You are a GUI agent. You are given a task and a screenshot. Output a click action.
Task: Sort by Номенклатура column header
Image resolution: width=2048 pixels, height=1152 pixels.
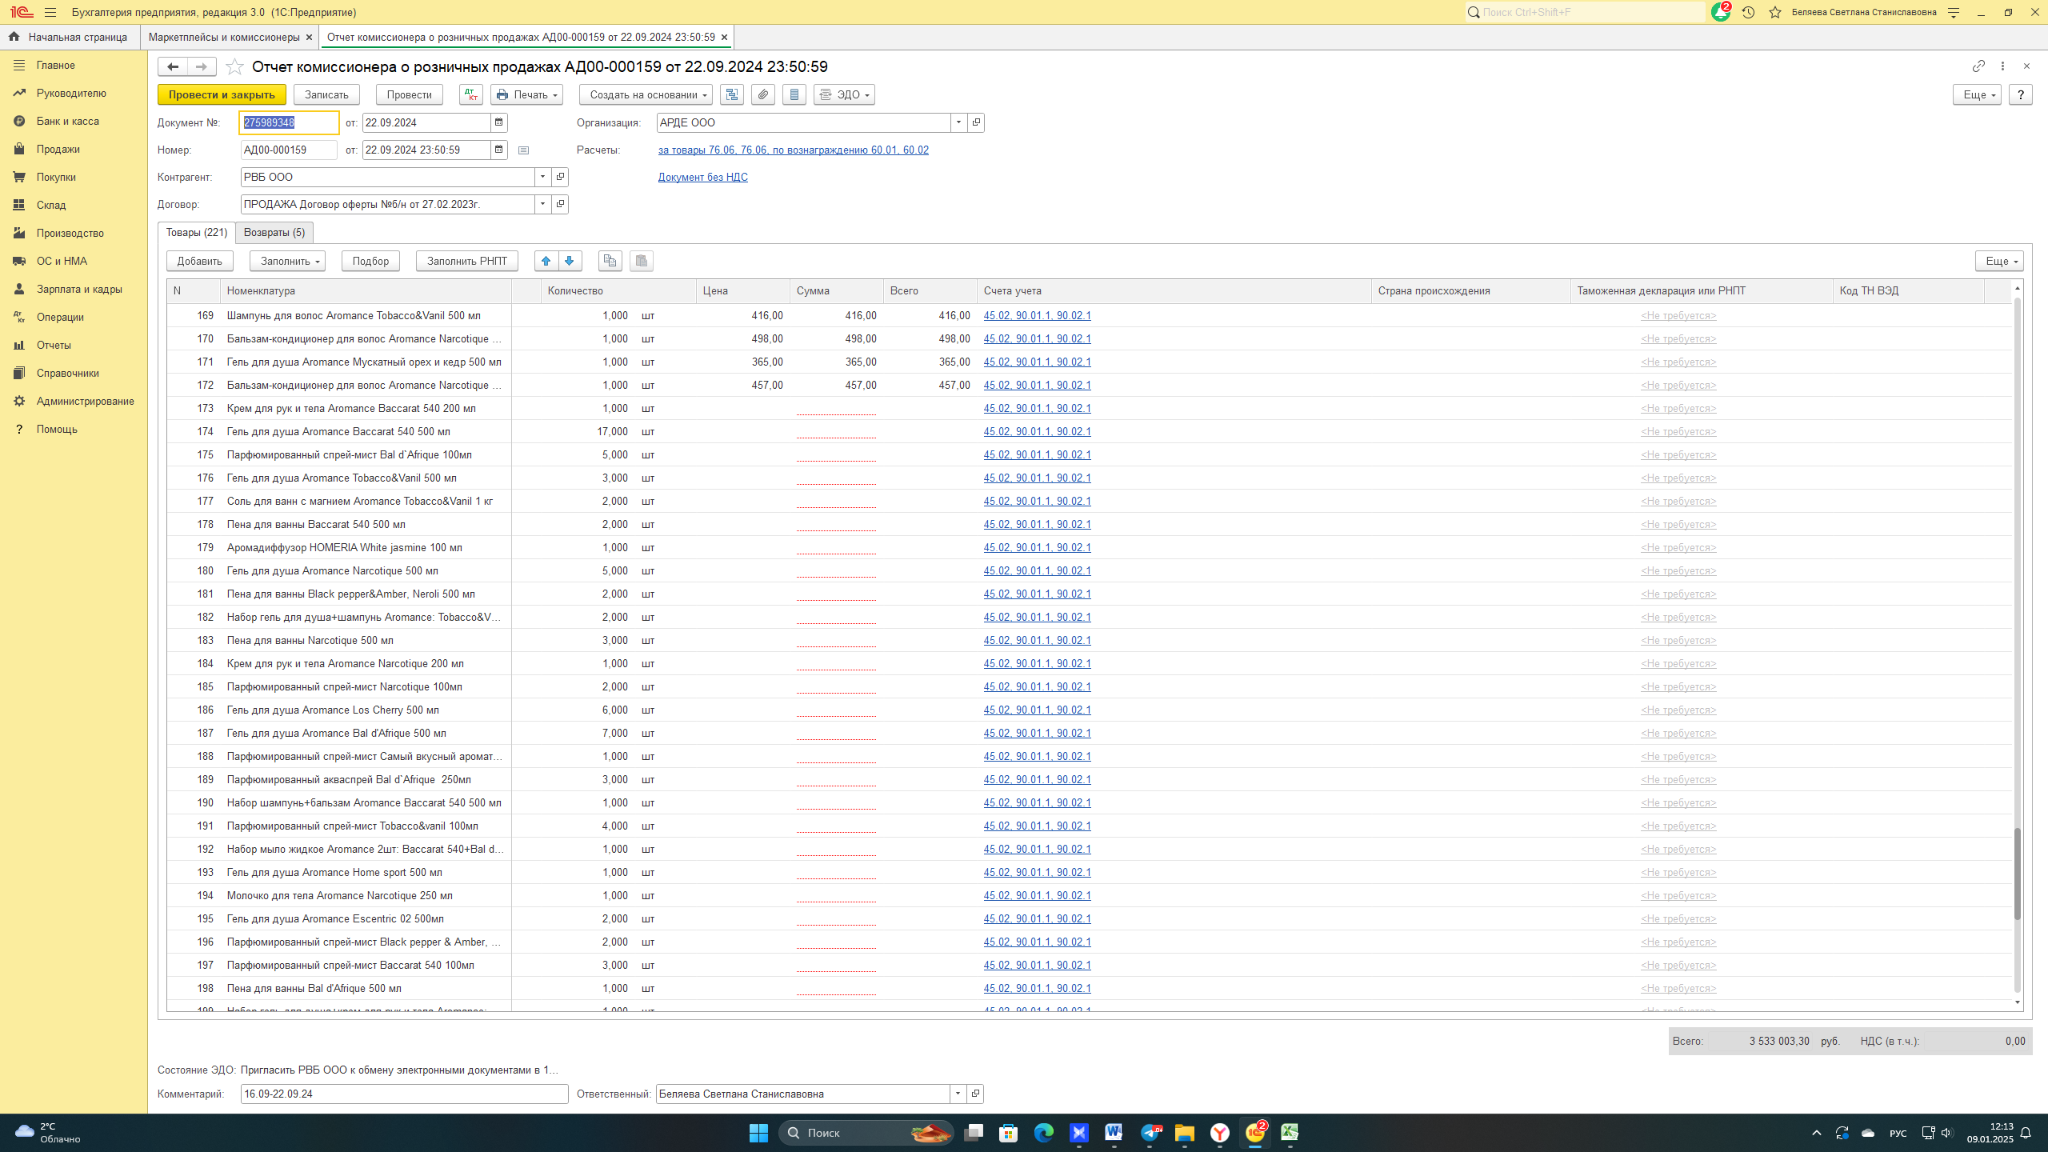pos(368,291)
